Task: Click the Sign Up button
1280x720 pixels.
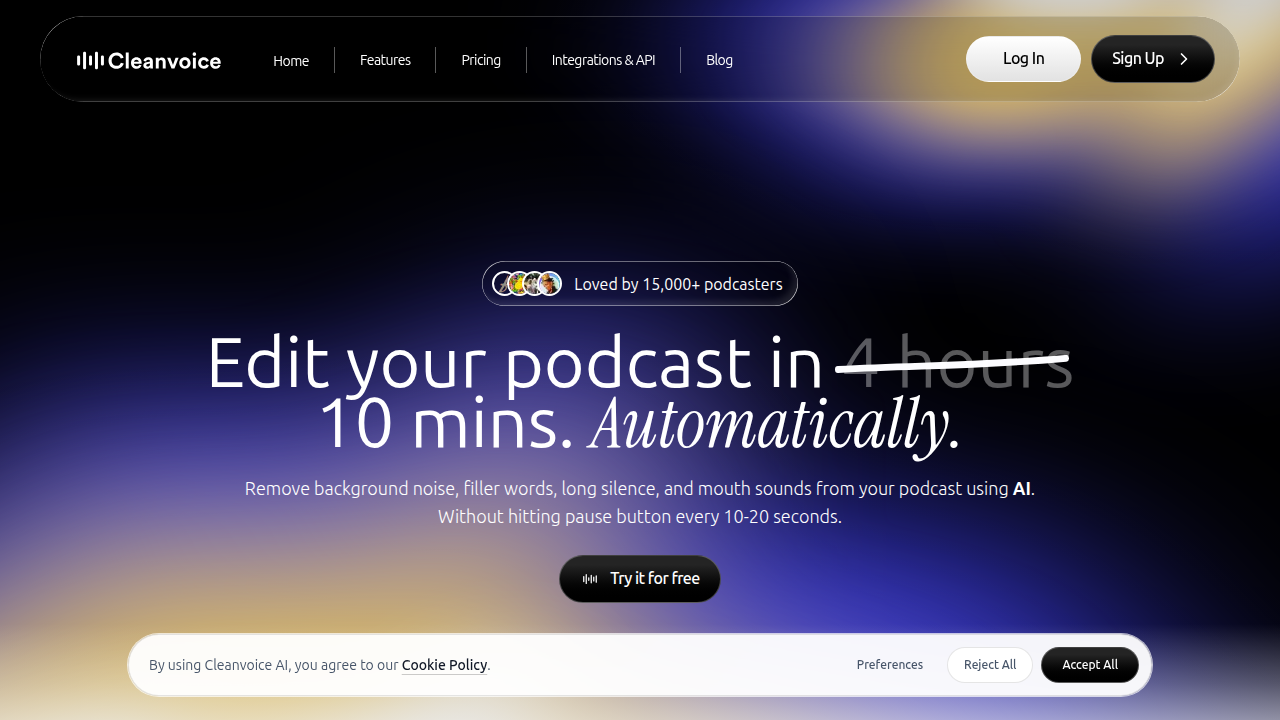Action: [x=1153, y=59]
